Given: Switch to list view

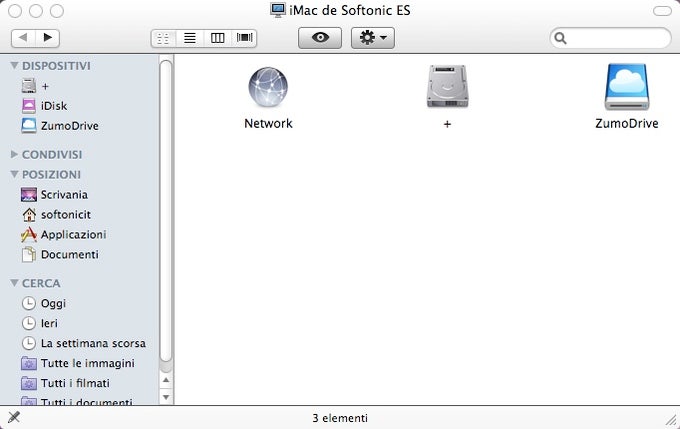Looking at the screenshot, I should pyautogui.click(x=190, y=38).
